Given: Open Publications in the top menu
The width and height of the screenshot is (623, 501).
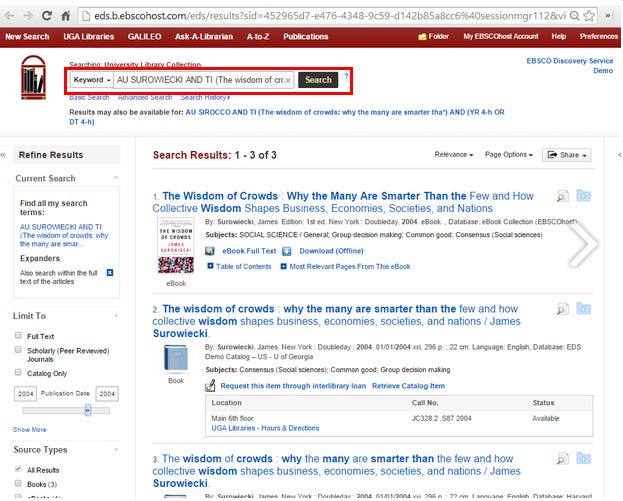Looking at the screenshot, I should (x=306, y=37).
